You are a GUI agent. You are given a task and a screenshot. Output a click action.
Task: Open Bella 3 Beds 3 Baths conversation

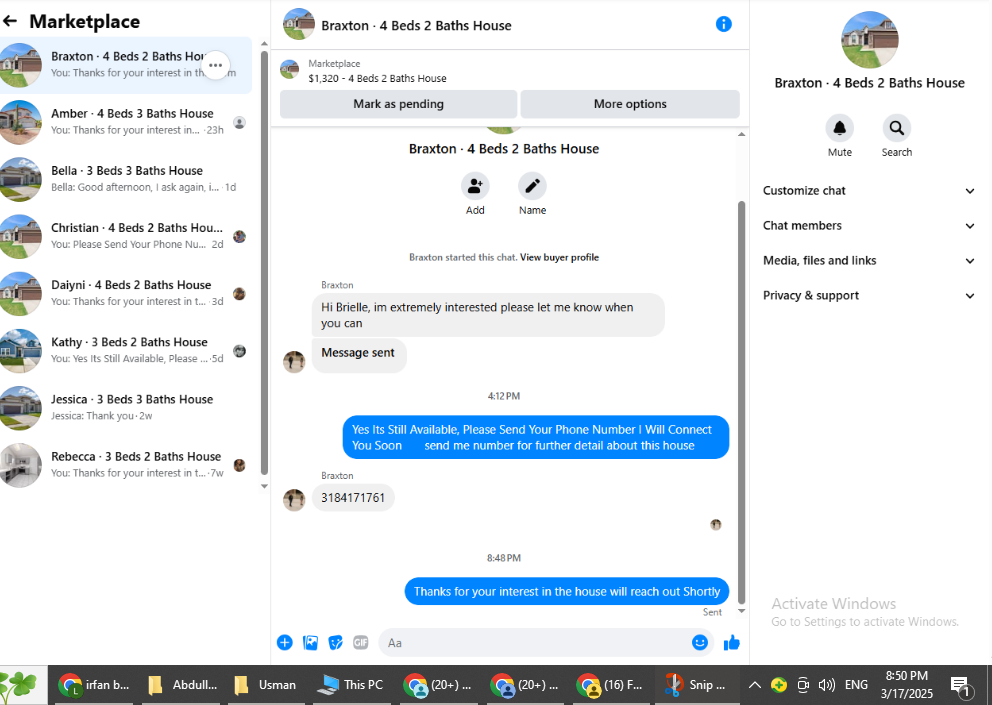[126, 179]
